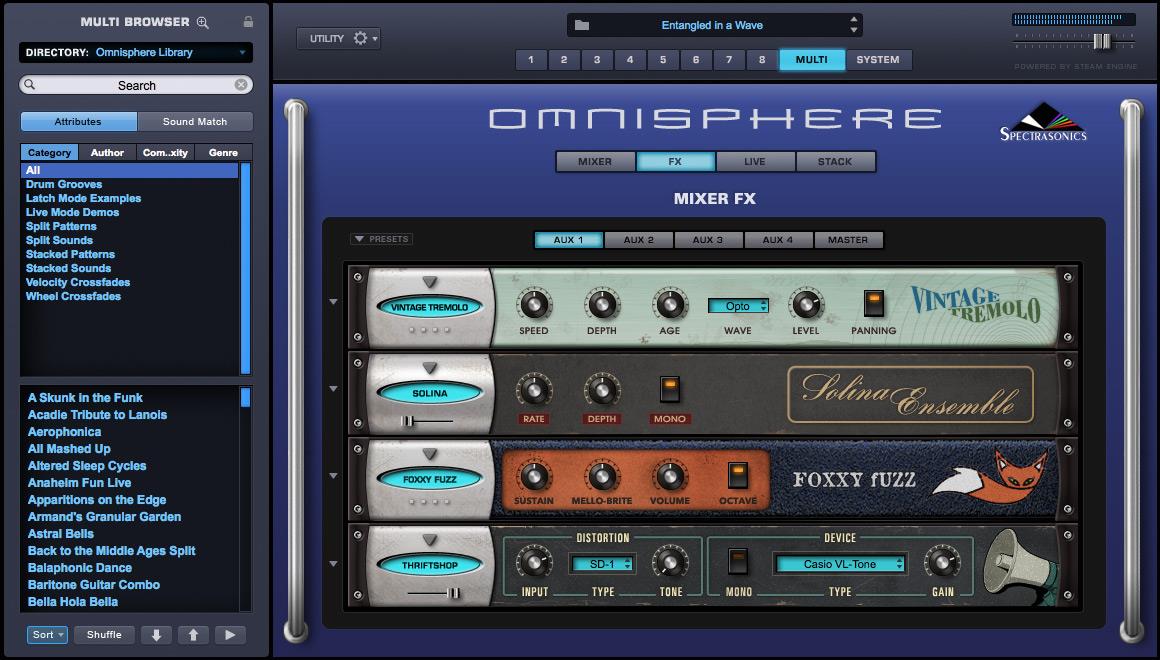1160x660 pixels.
Task: Switch to the AUX 2 tab
Action: [638, 239]
